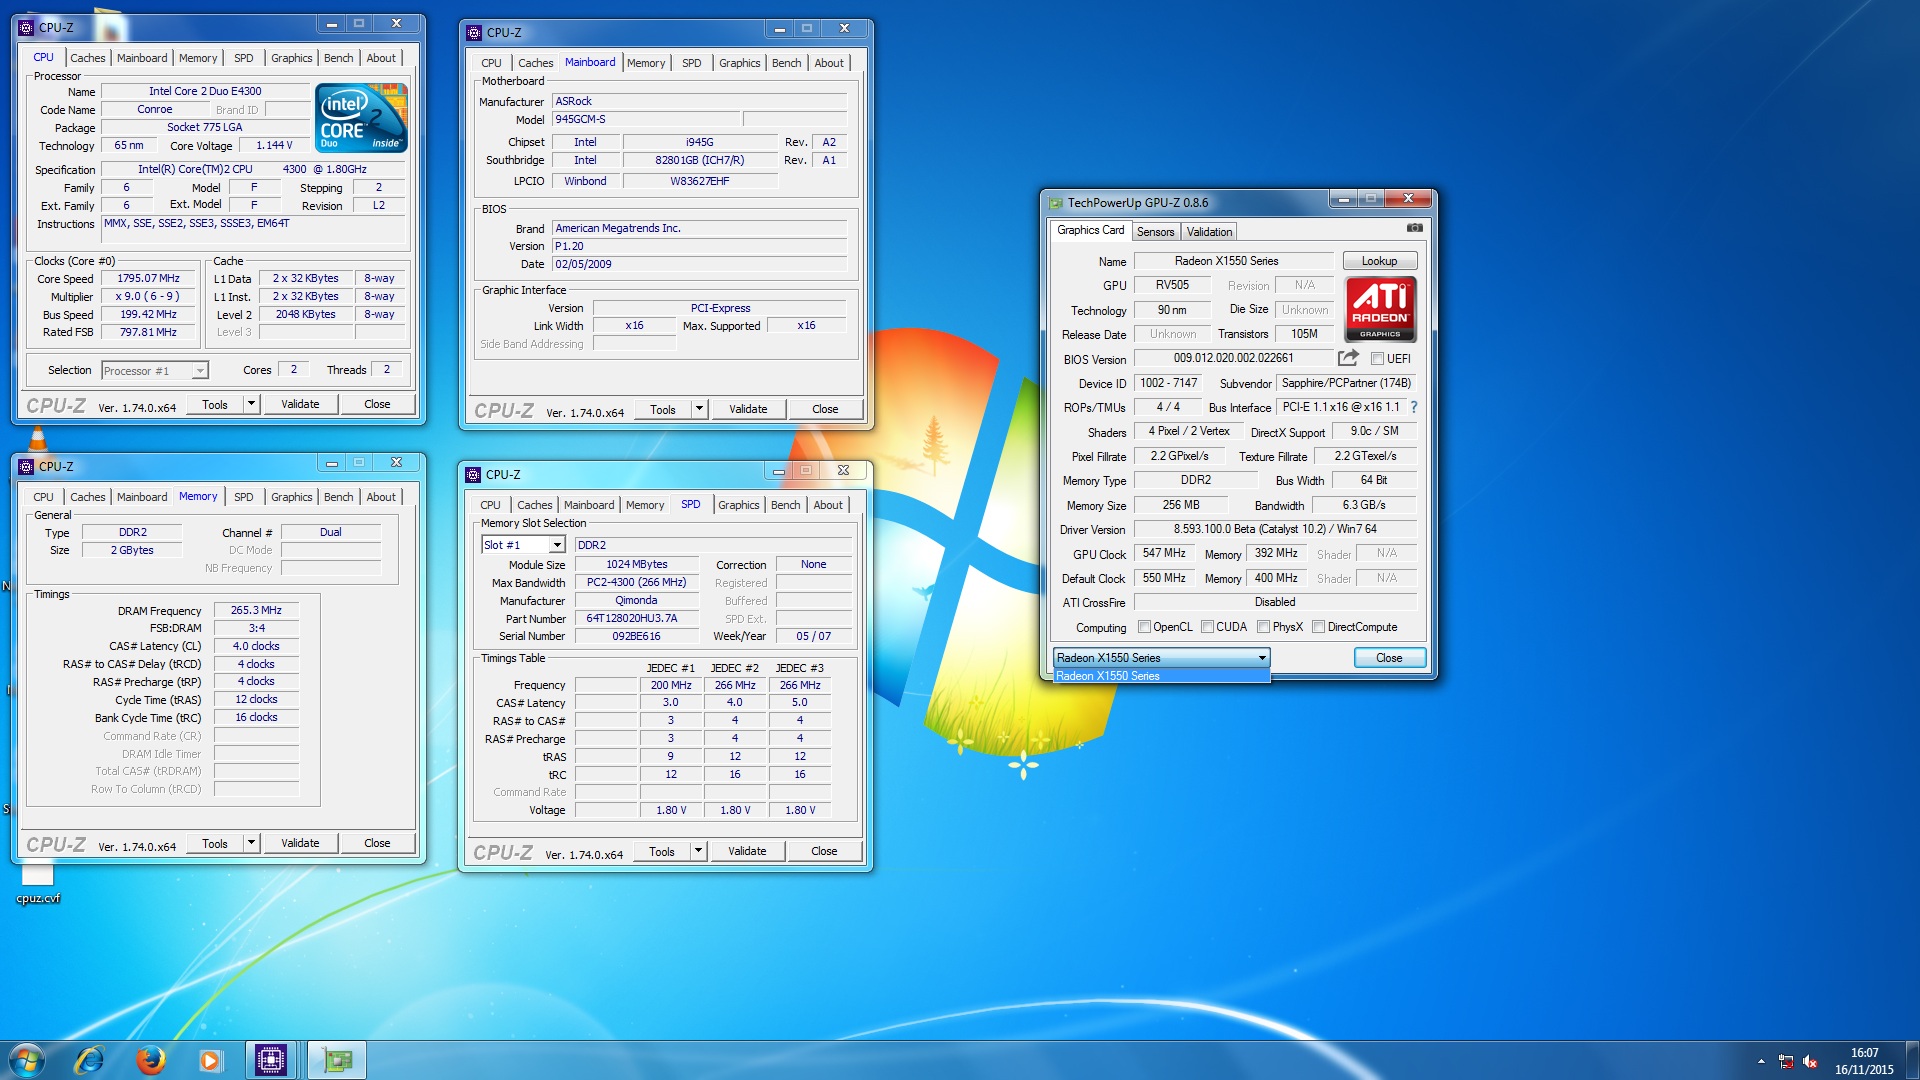Switch to Graphics tab in Mainboard window

tap(739, 63)
